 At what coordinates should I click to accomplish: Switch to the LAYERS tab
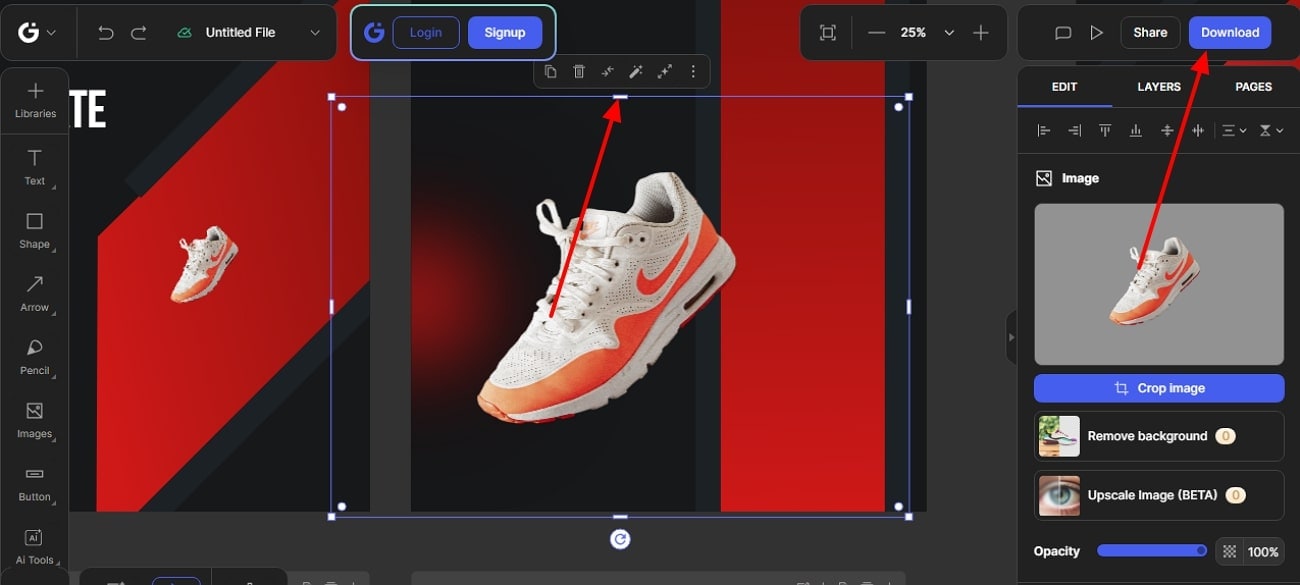(1159, 87)
